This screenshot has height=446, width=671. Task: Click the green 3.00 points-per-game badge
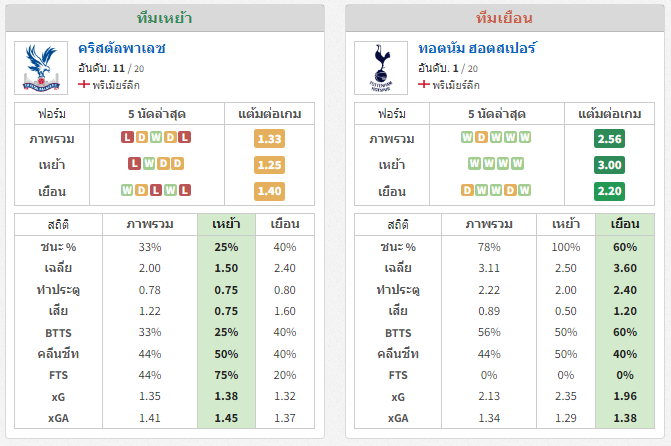click(x=609, y=165)
